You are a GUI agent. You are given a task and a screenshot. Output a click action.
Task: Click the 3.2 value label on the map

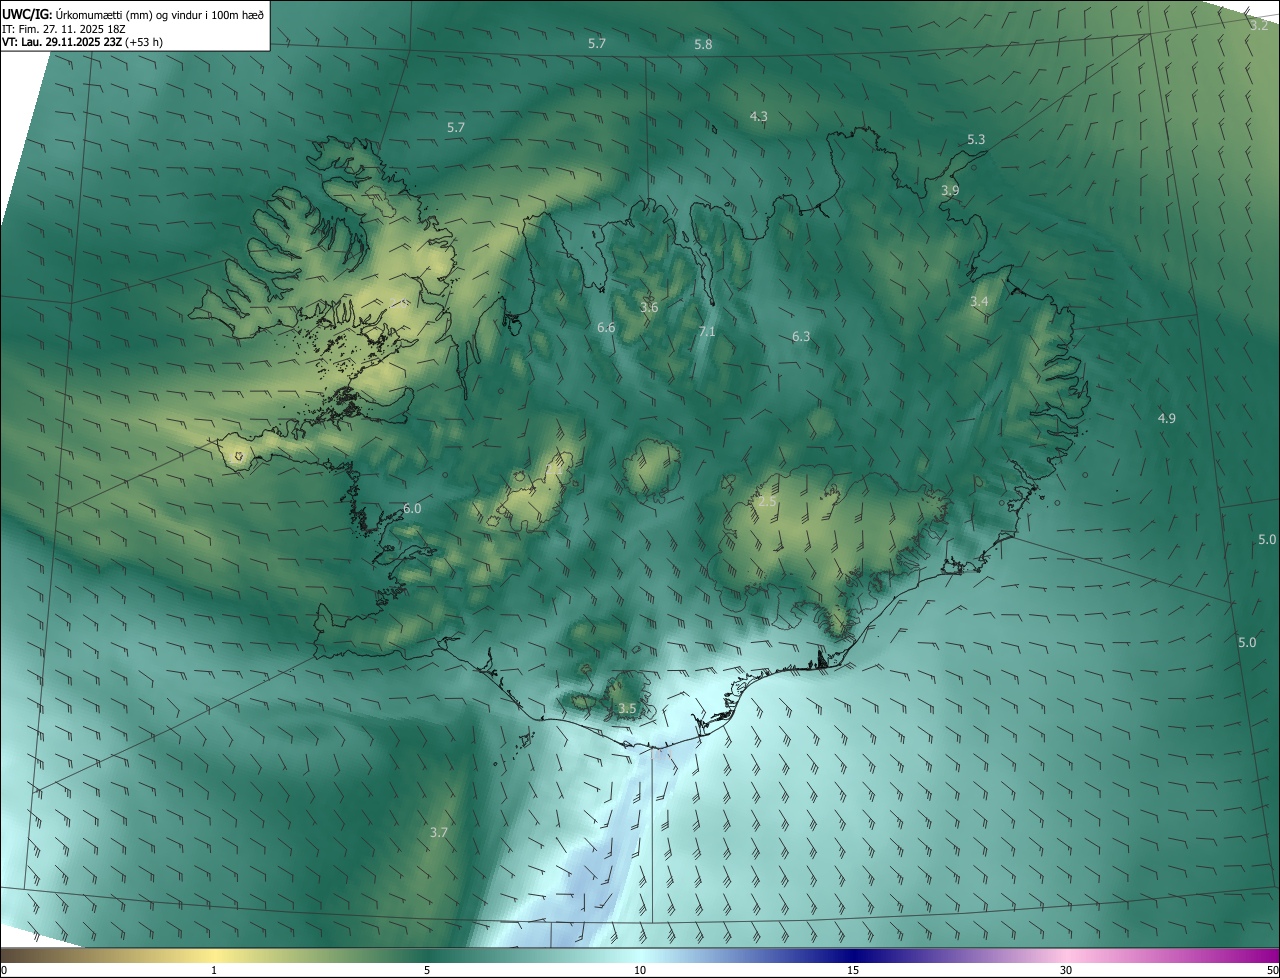point(1258,26)
